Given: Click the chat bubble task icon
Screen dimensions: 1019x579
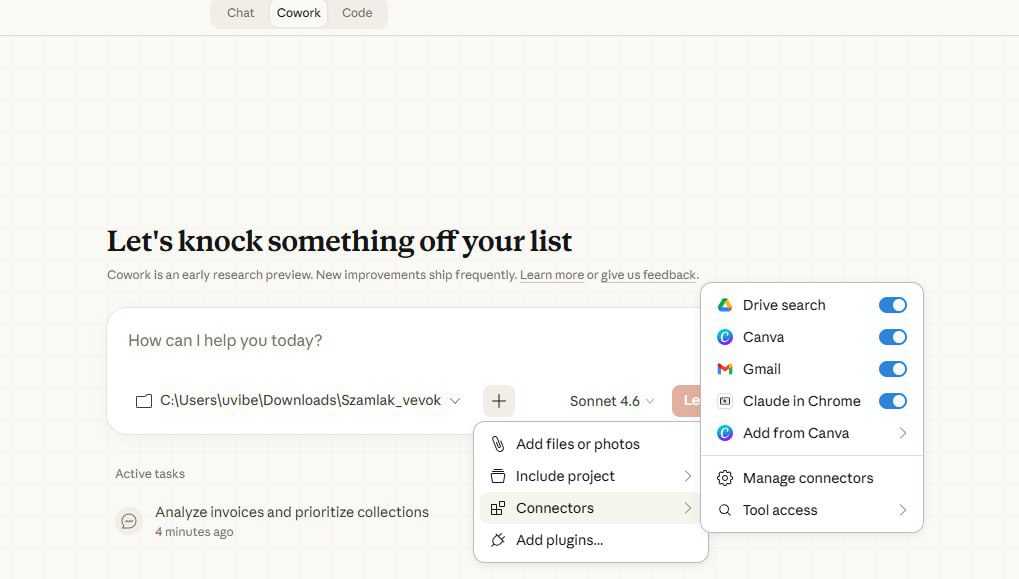Looking at the screenshot, I should pos(129,521).
